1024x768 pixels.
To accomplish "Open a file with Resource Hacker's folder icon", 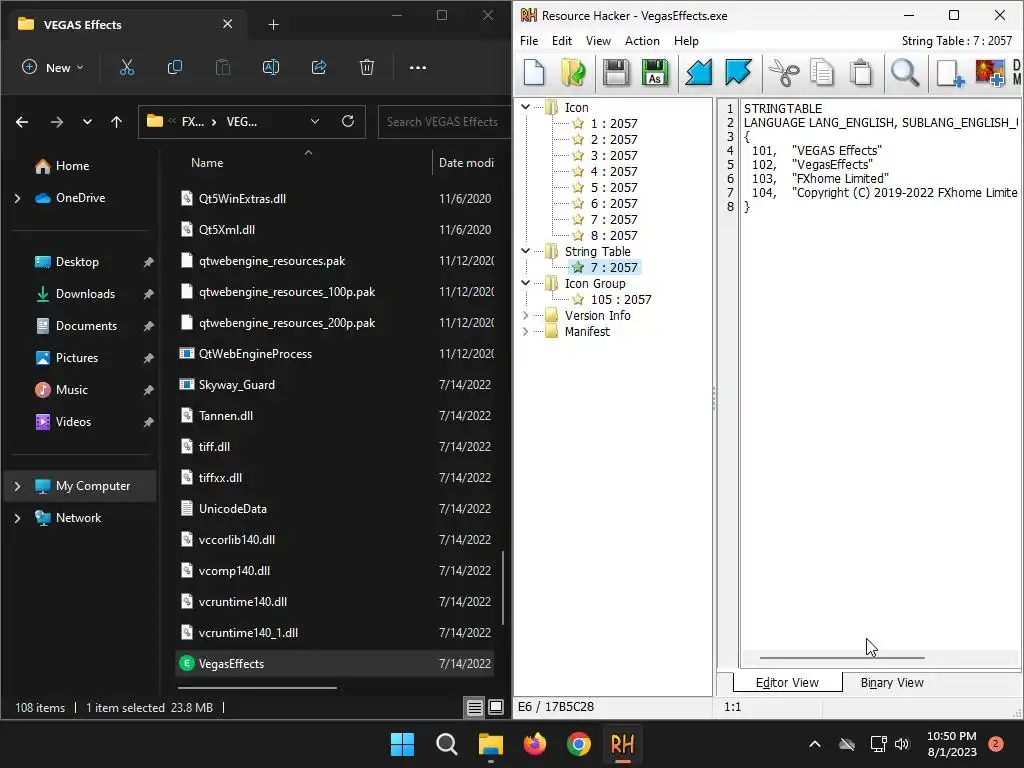I will [x=573, y=72].
